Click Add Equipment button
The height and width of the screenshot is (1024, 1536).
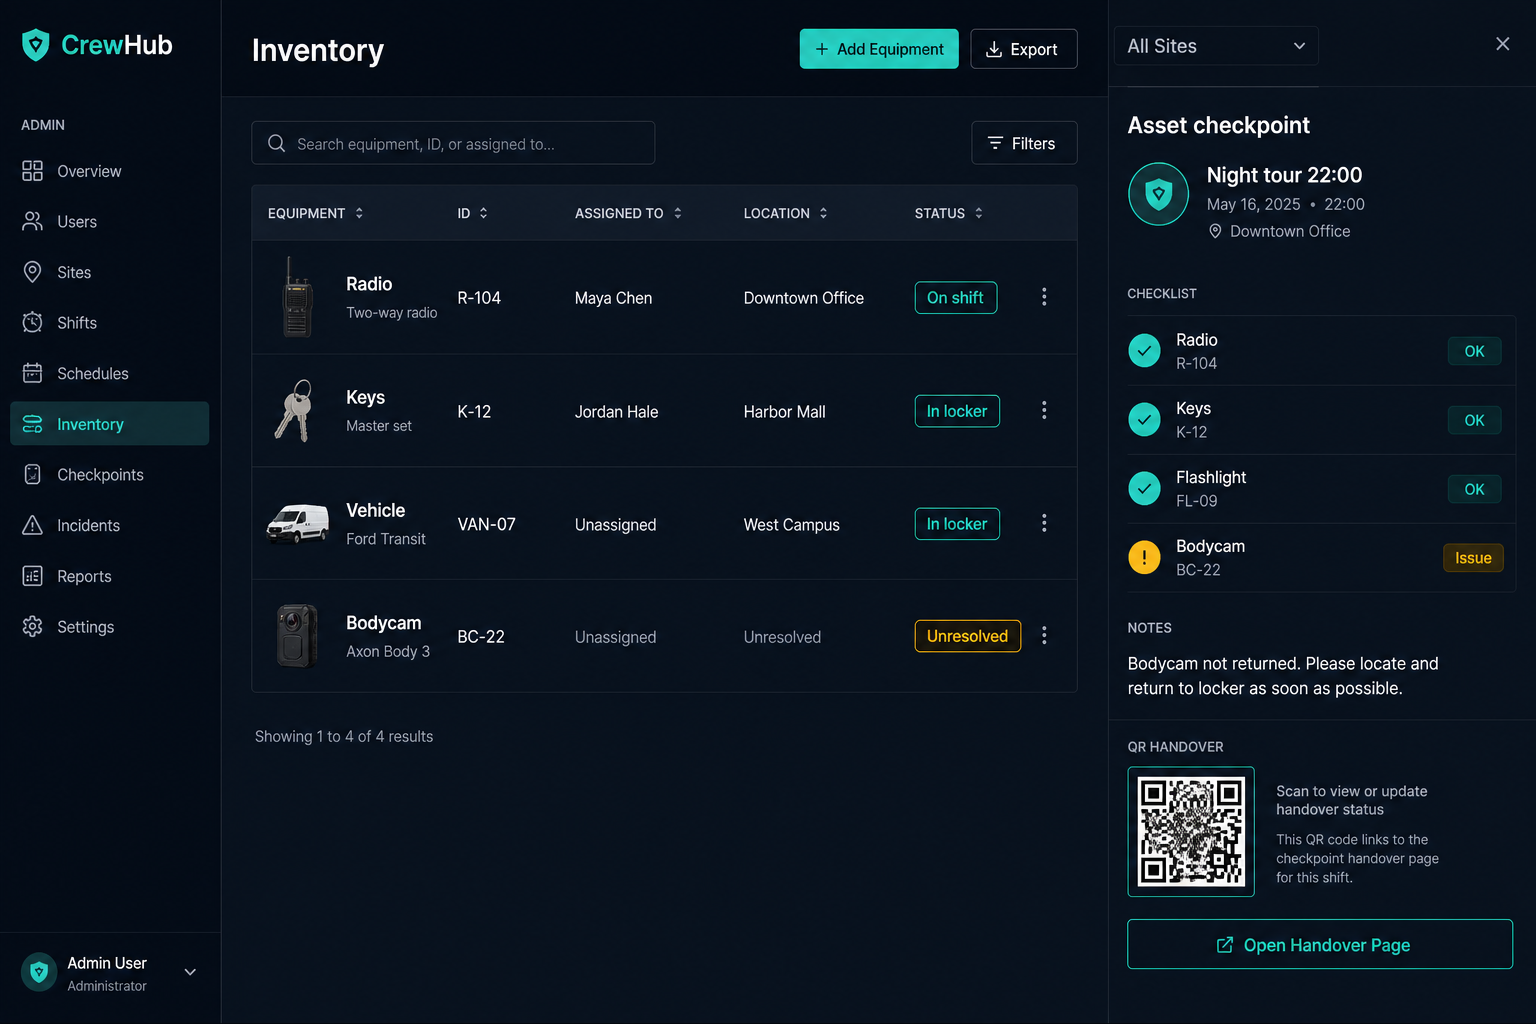point(879,49)
